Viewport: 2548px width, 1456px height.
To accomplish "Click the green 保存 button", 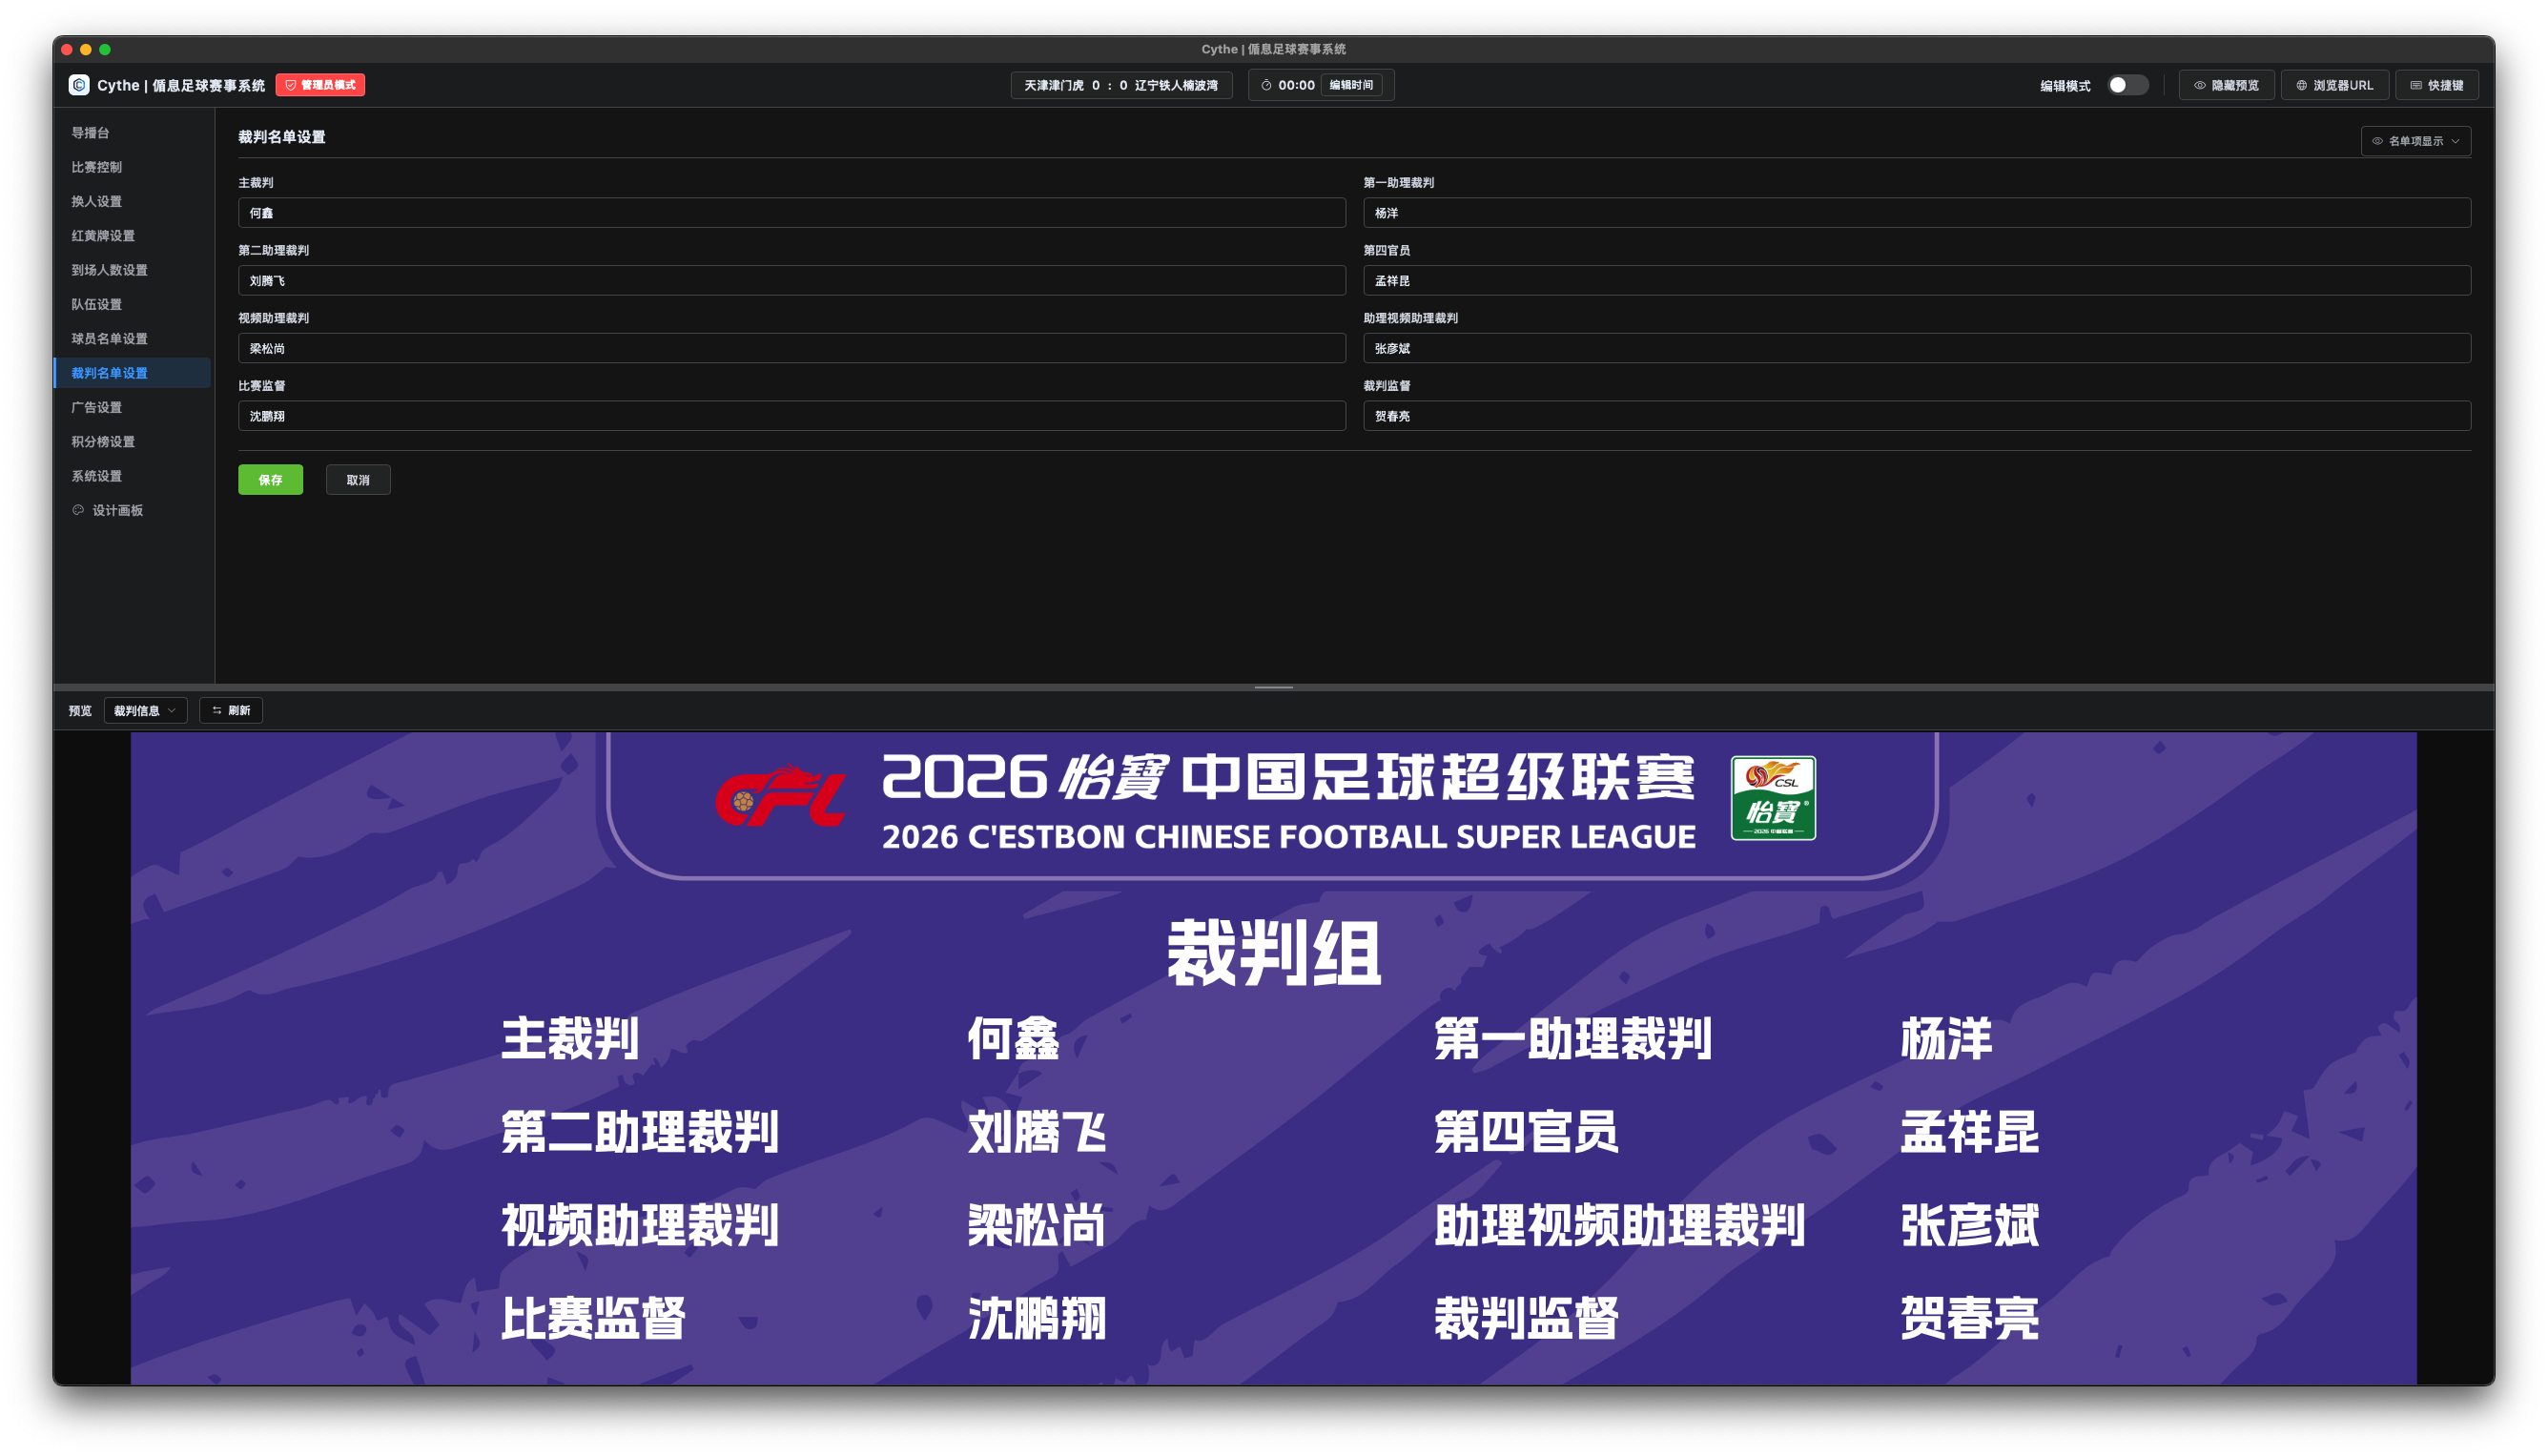I will [x=270, y=480].
